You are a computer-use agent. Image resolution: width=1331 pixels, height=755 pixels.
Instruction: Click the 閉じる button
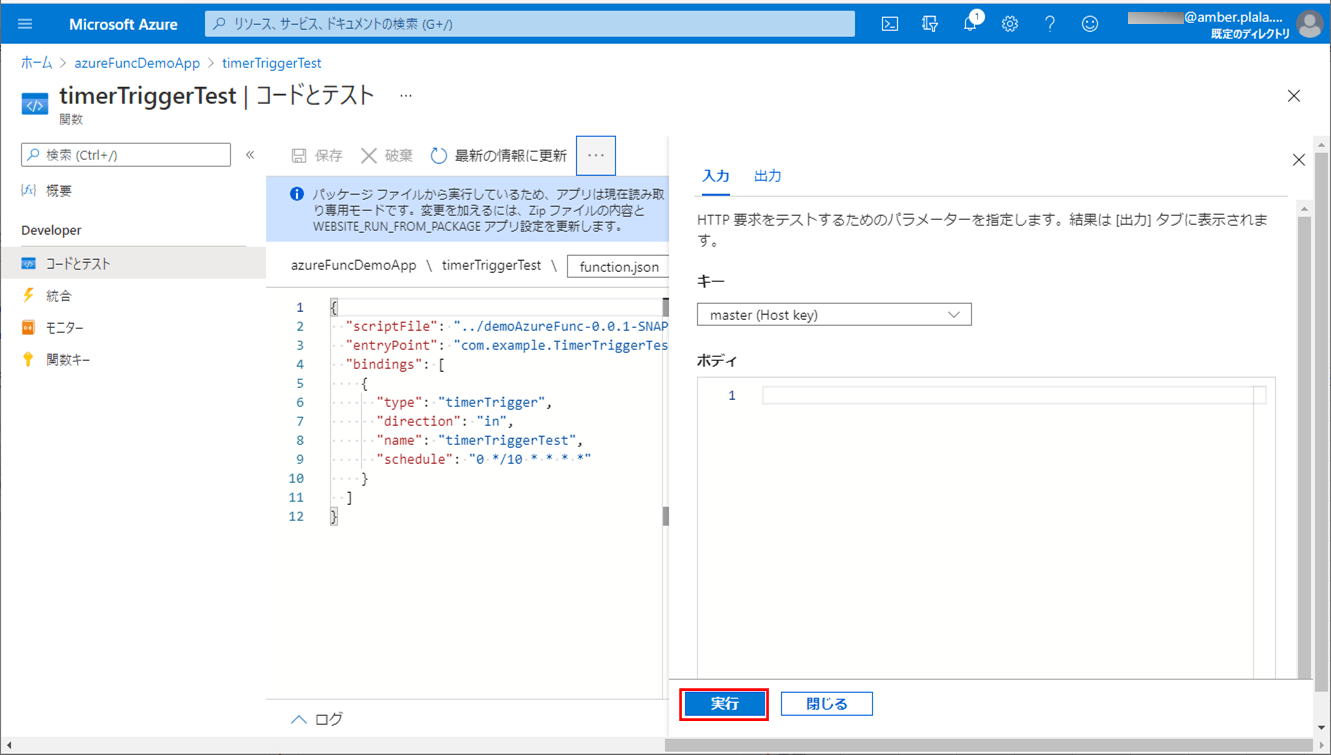[827, 704]
